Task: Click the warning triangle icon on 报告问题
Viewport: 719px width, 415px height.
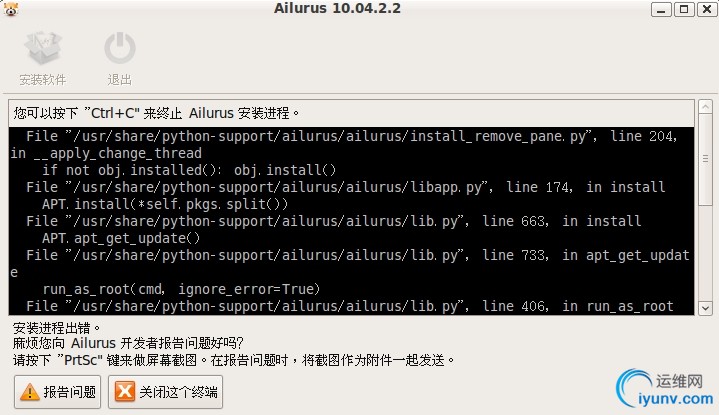Action: pos(30,392)
